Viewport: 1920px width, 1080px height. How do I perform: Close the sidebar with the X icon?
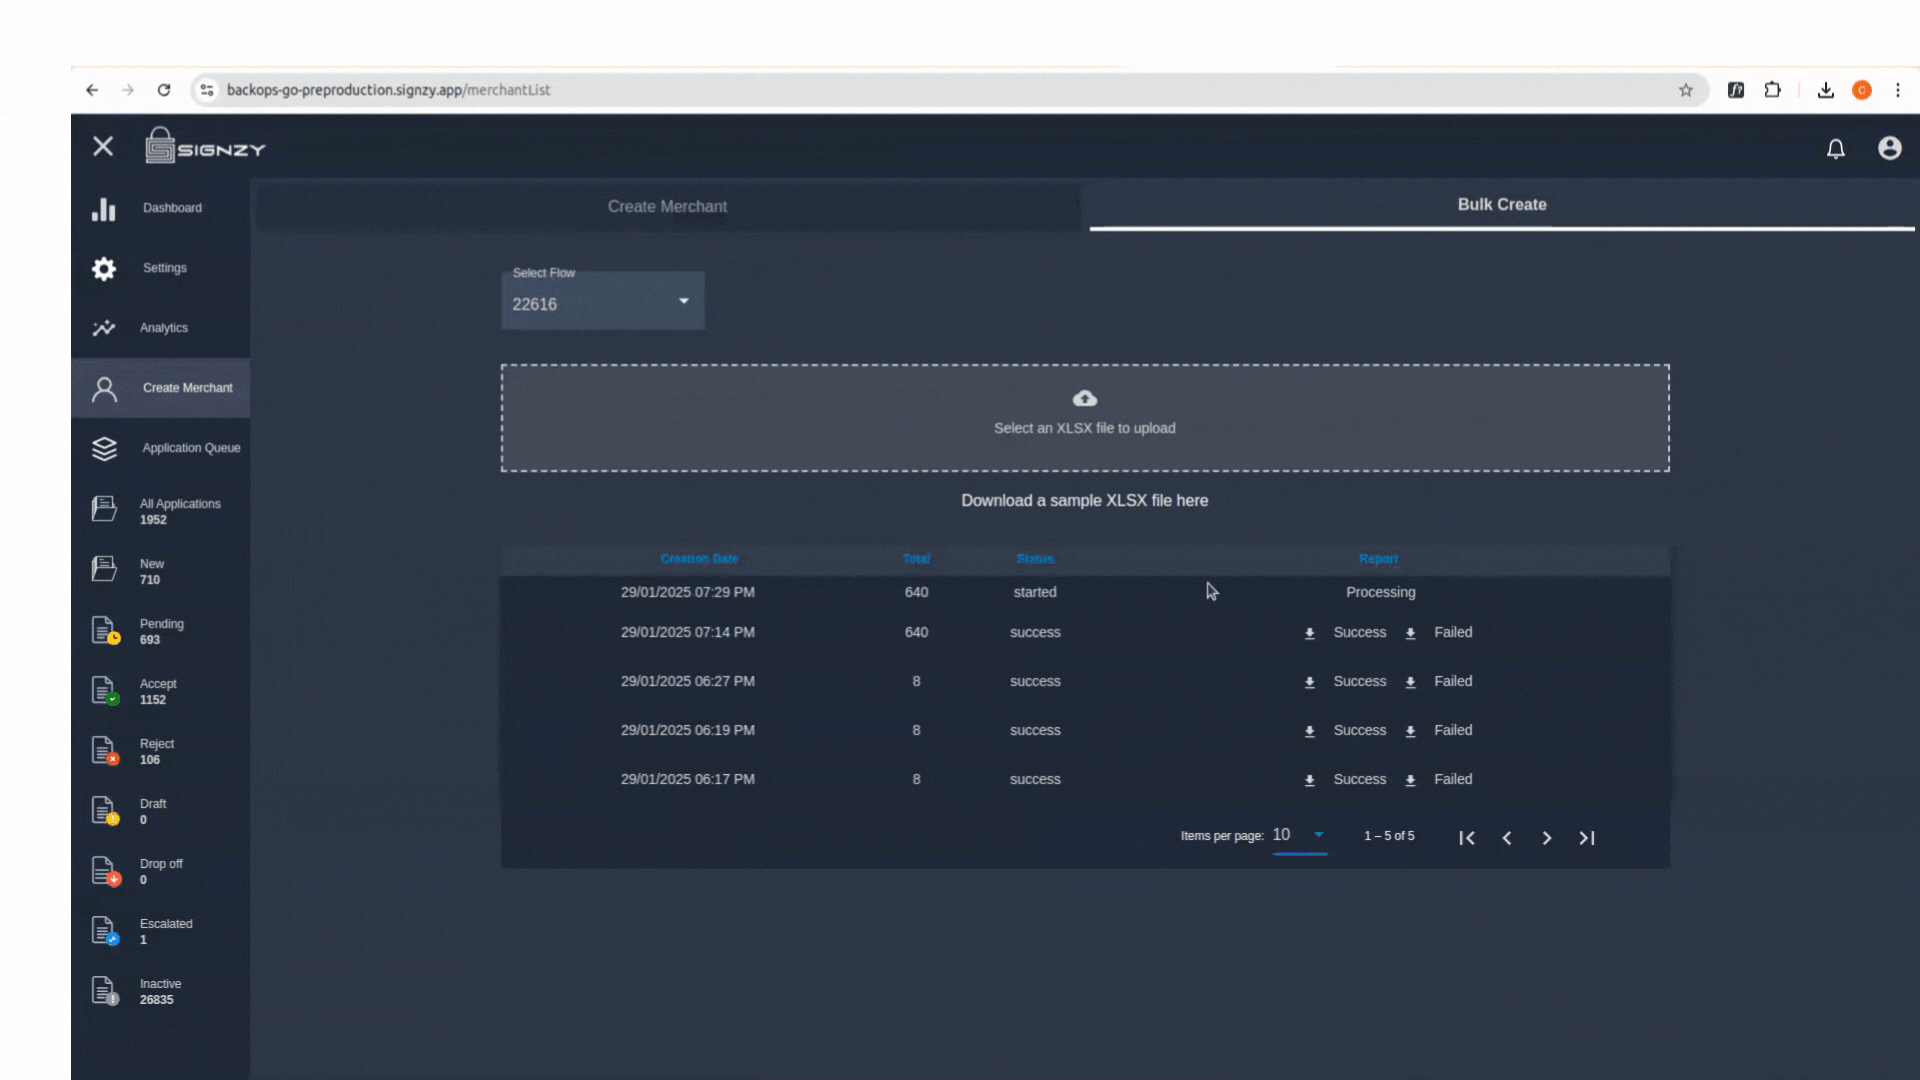[x=103, y=147]
